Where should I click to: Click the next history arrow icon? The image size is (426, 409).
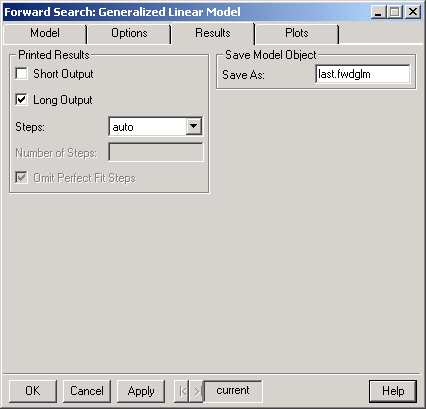tap(196, 391)
